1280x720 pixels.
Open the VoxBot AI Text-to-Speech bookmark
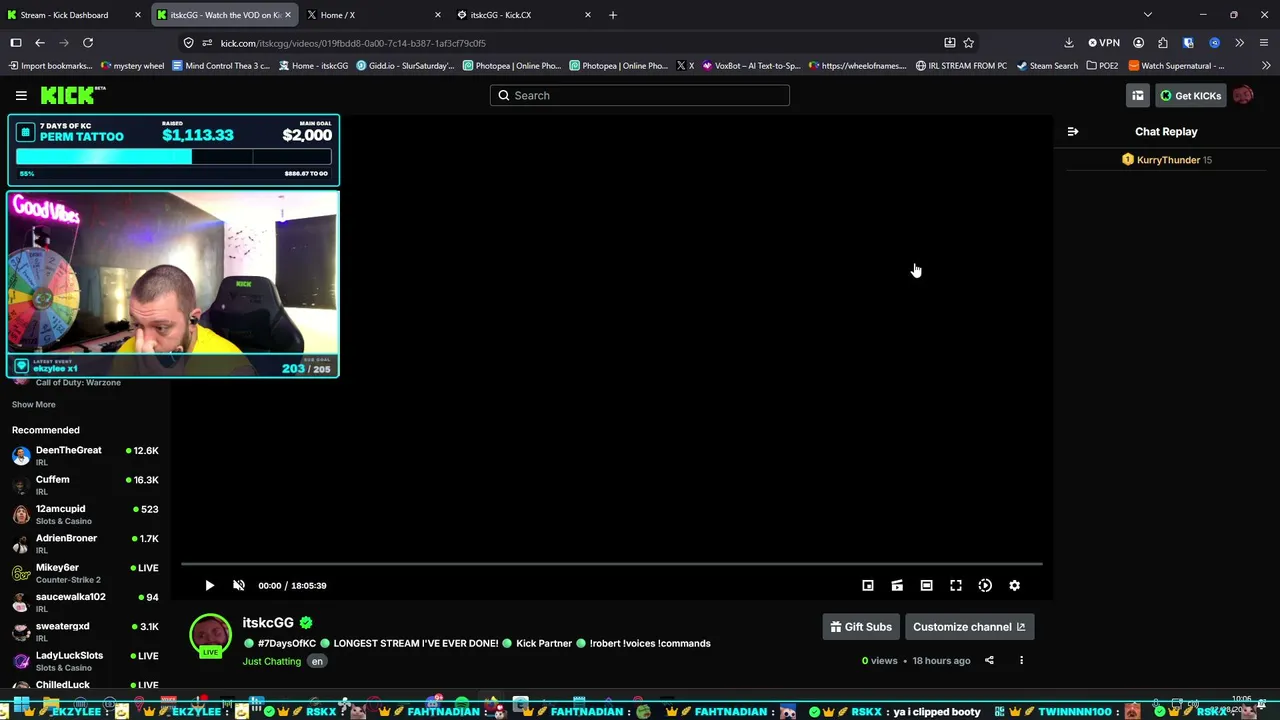click(x=751, y=66)
